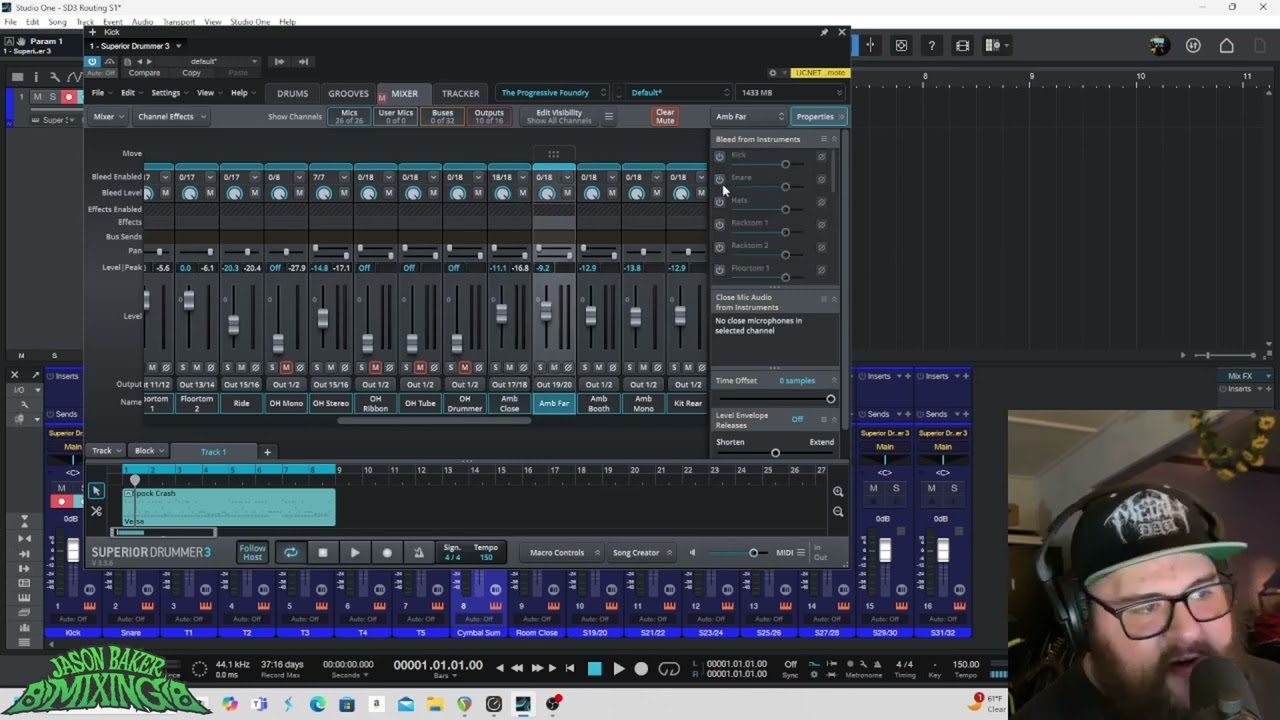Solo the Amb Far channel
1280x720 pixels.
[x=541, y=368]
